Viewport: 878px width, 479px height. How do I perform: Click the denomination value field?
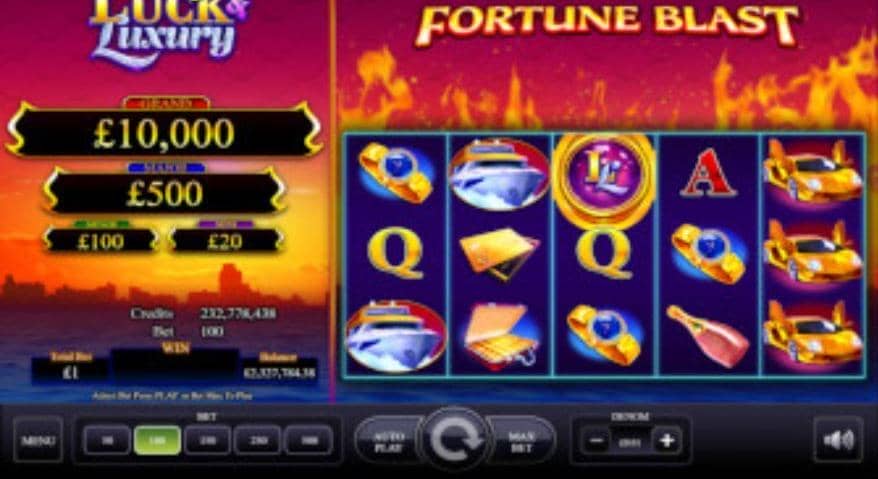[x=631, y=441]
